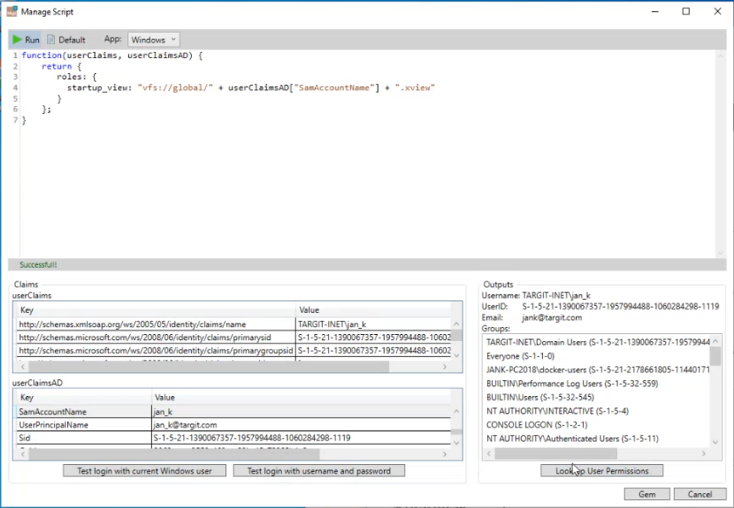Select the Everyone (S-1-1-0) group

(x=520, y=356)
